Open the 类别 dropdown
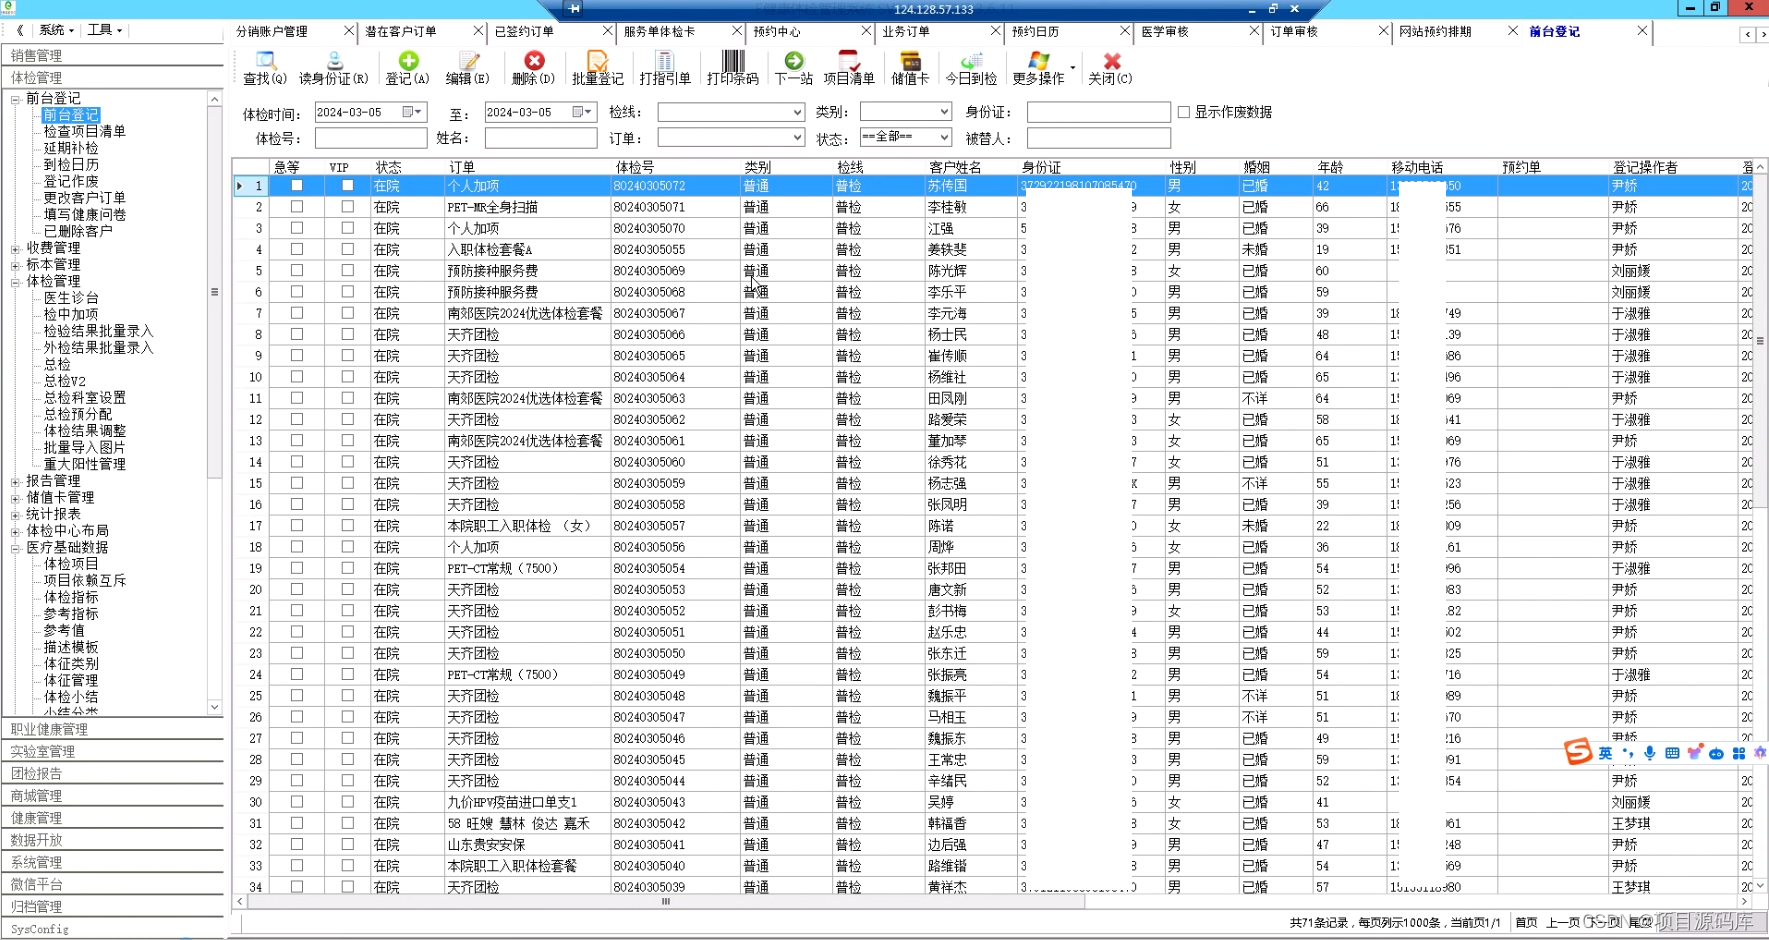This screenshot has height=940, width=1769. 943,112
